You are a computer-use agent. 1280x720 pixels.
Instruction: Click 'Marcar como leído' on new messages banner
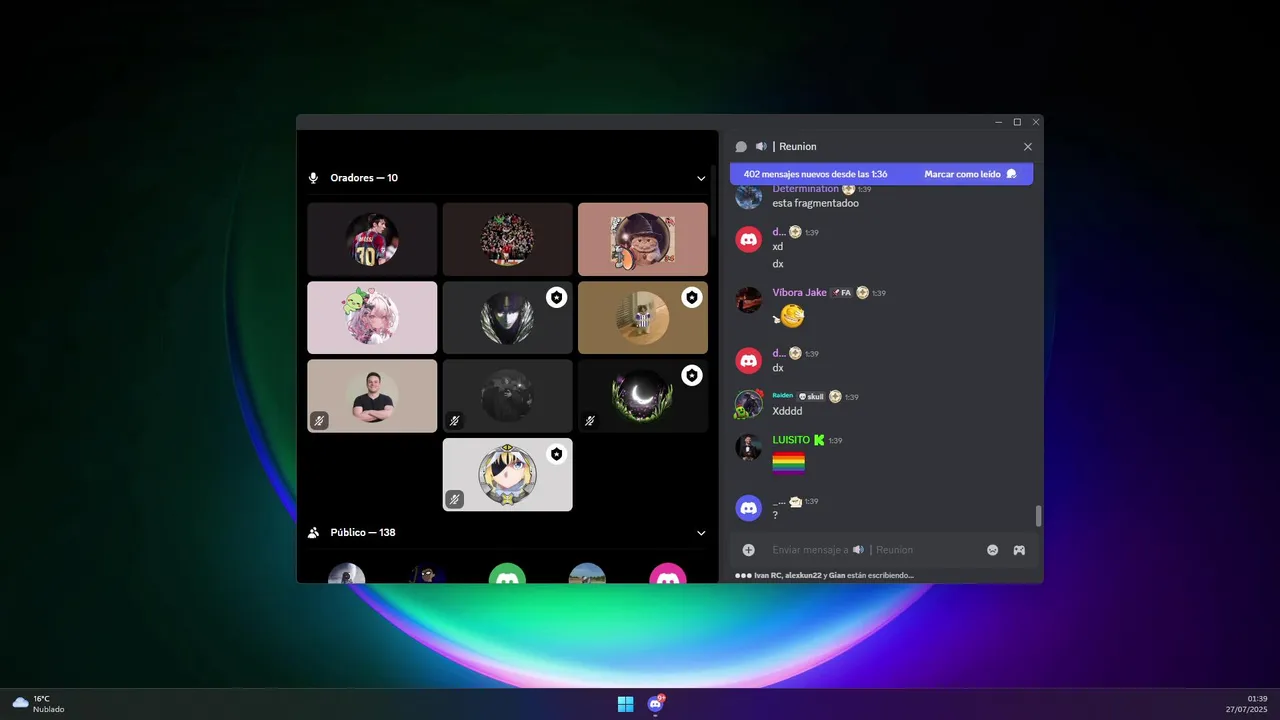coord(970,174)
